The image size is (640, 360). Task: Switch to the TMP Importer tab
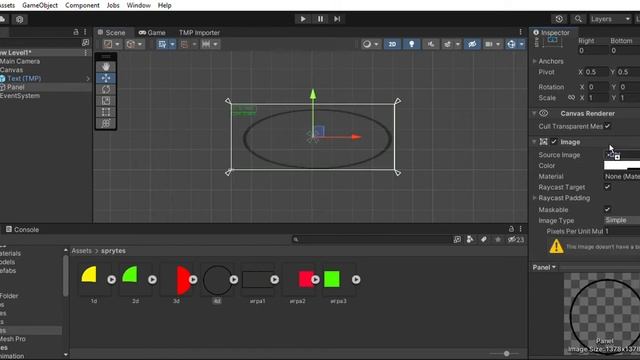199,33
